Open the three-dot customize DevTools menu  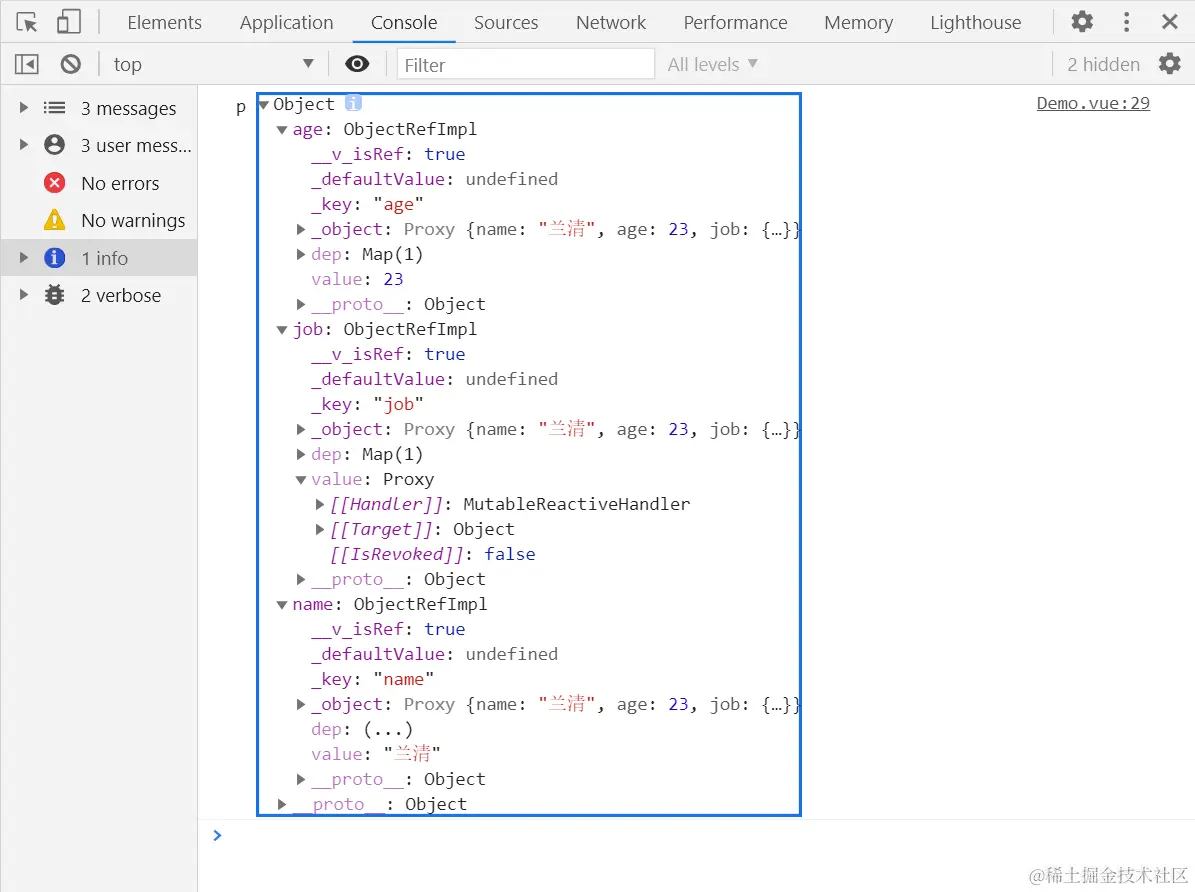coord(1126,22)
